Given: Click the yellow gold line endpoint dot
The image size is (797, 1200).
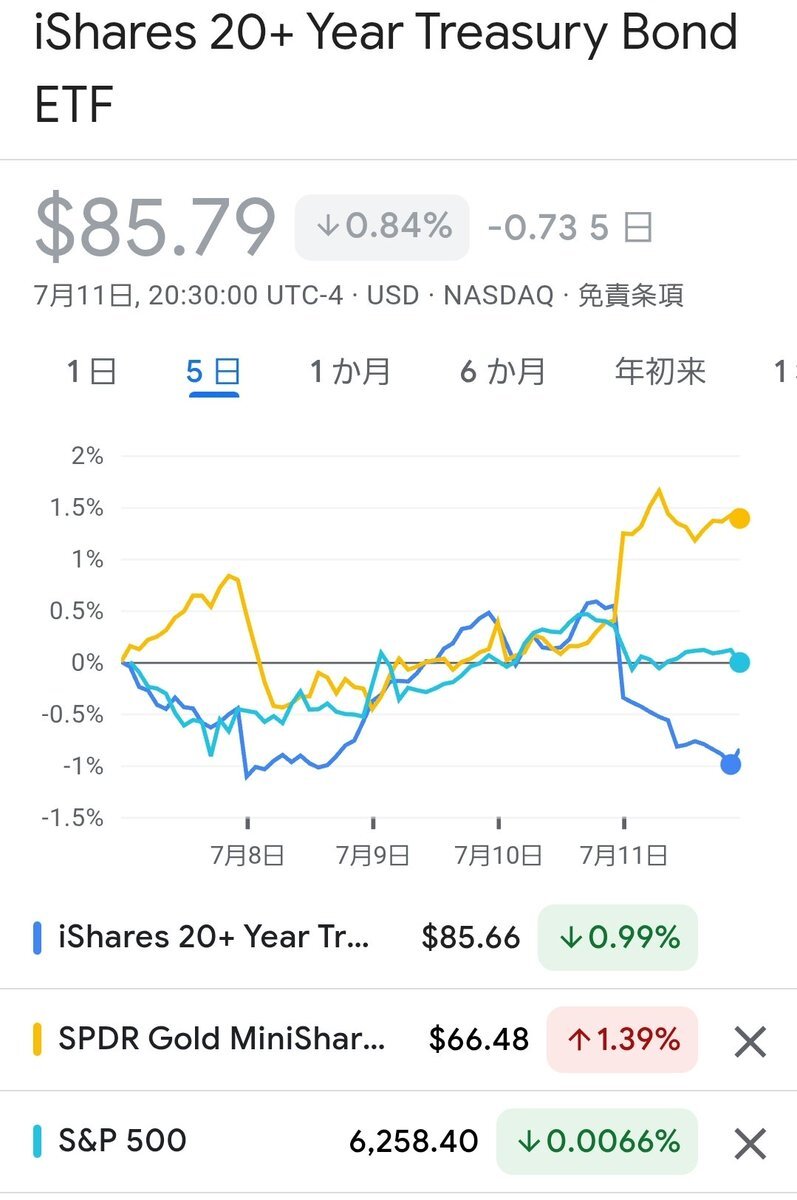Looking at the screenshot, I should pos(740,518).
